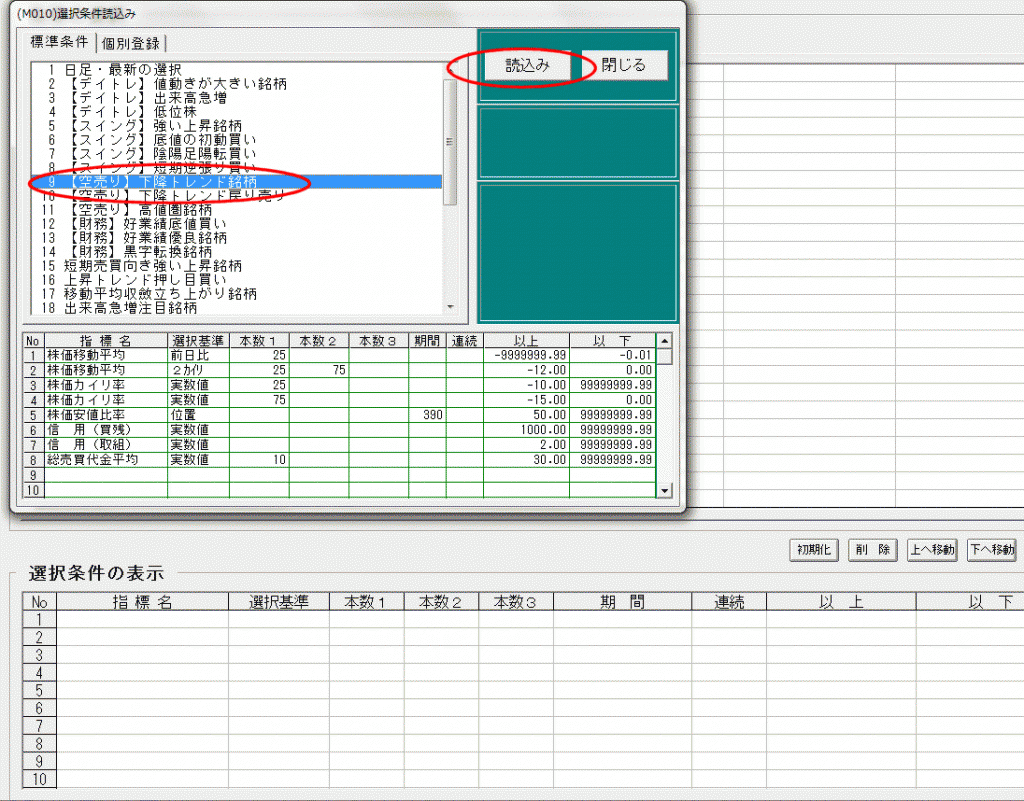Click the condition list scroll-down arrow
Screen dimensions: 1024x801
click(449, 308)
